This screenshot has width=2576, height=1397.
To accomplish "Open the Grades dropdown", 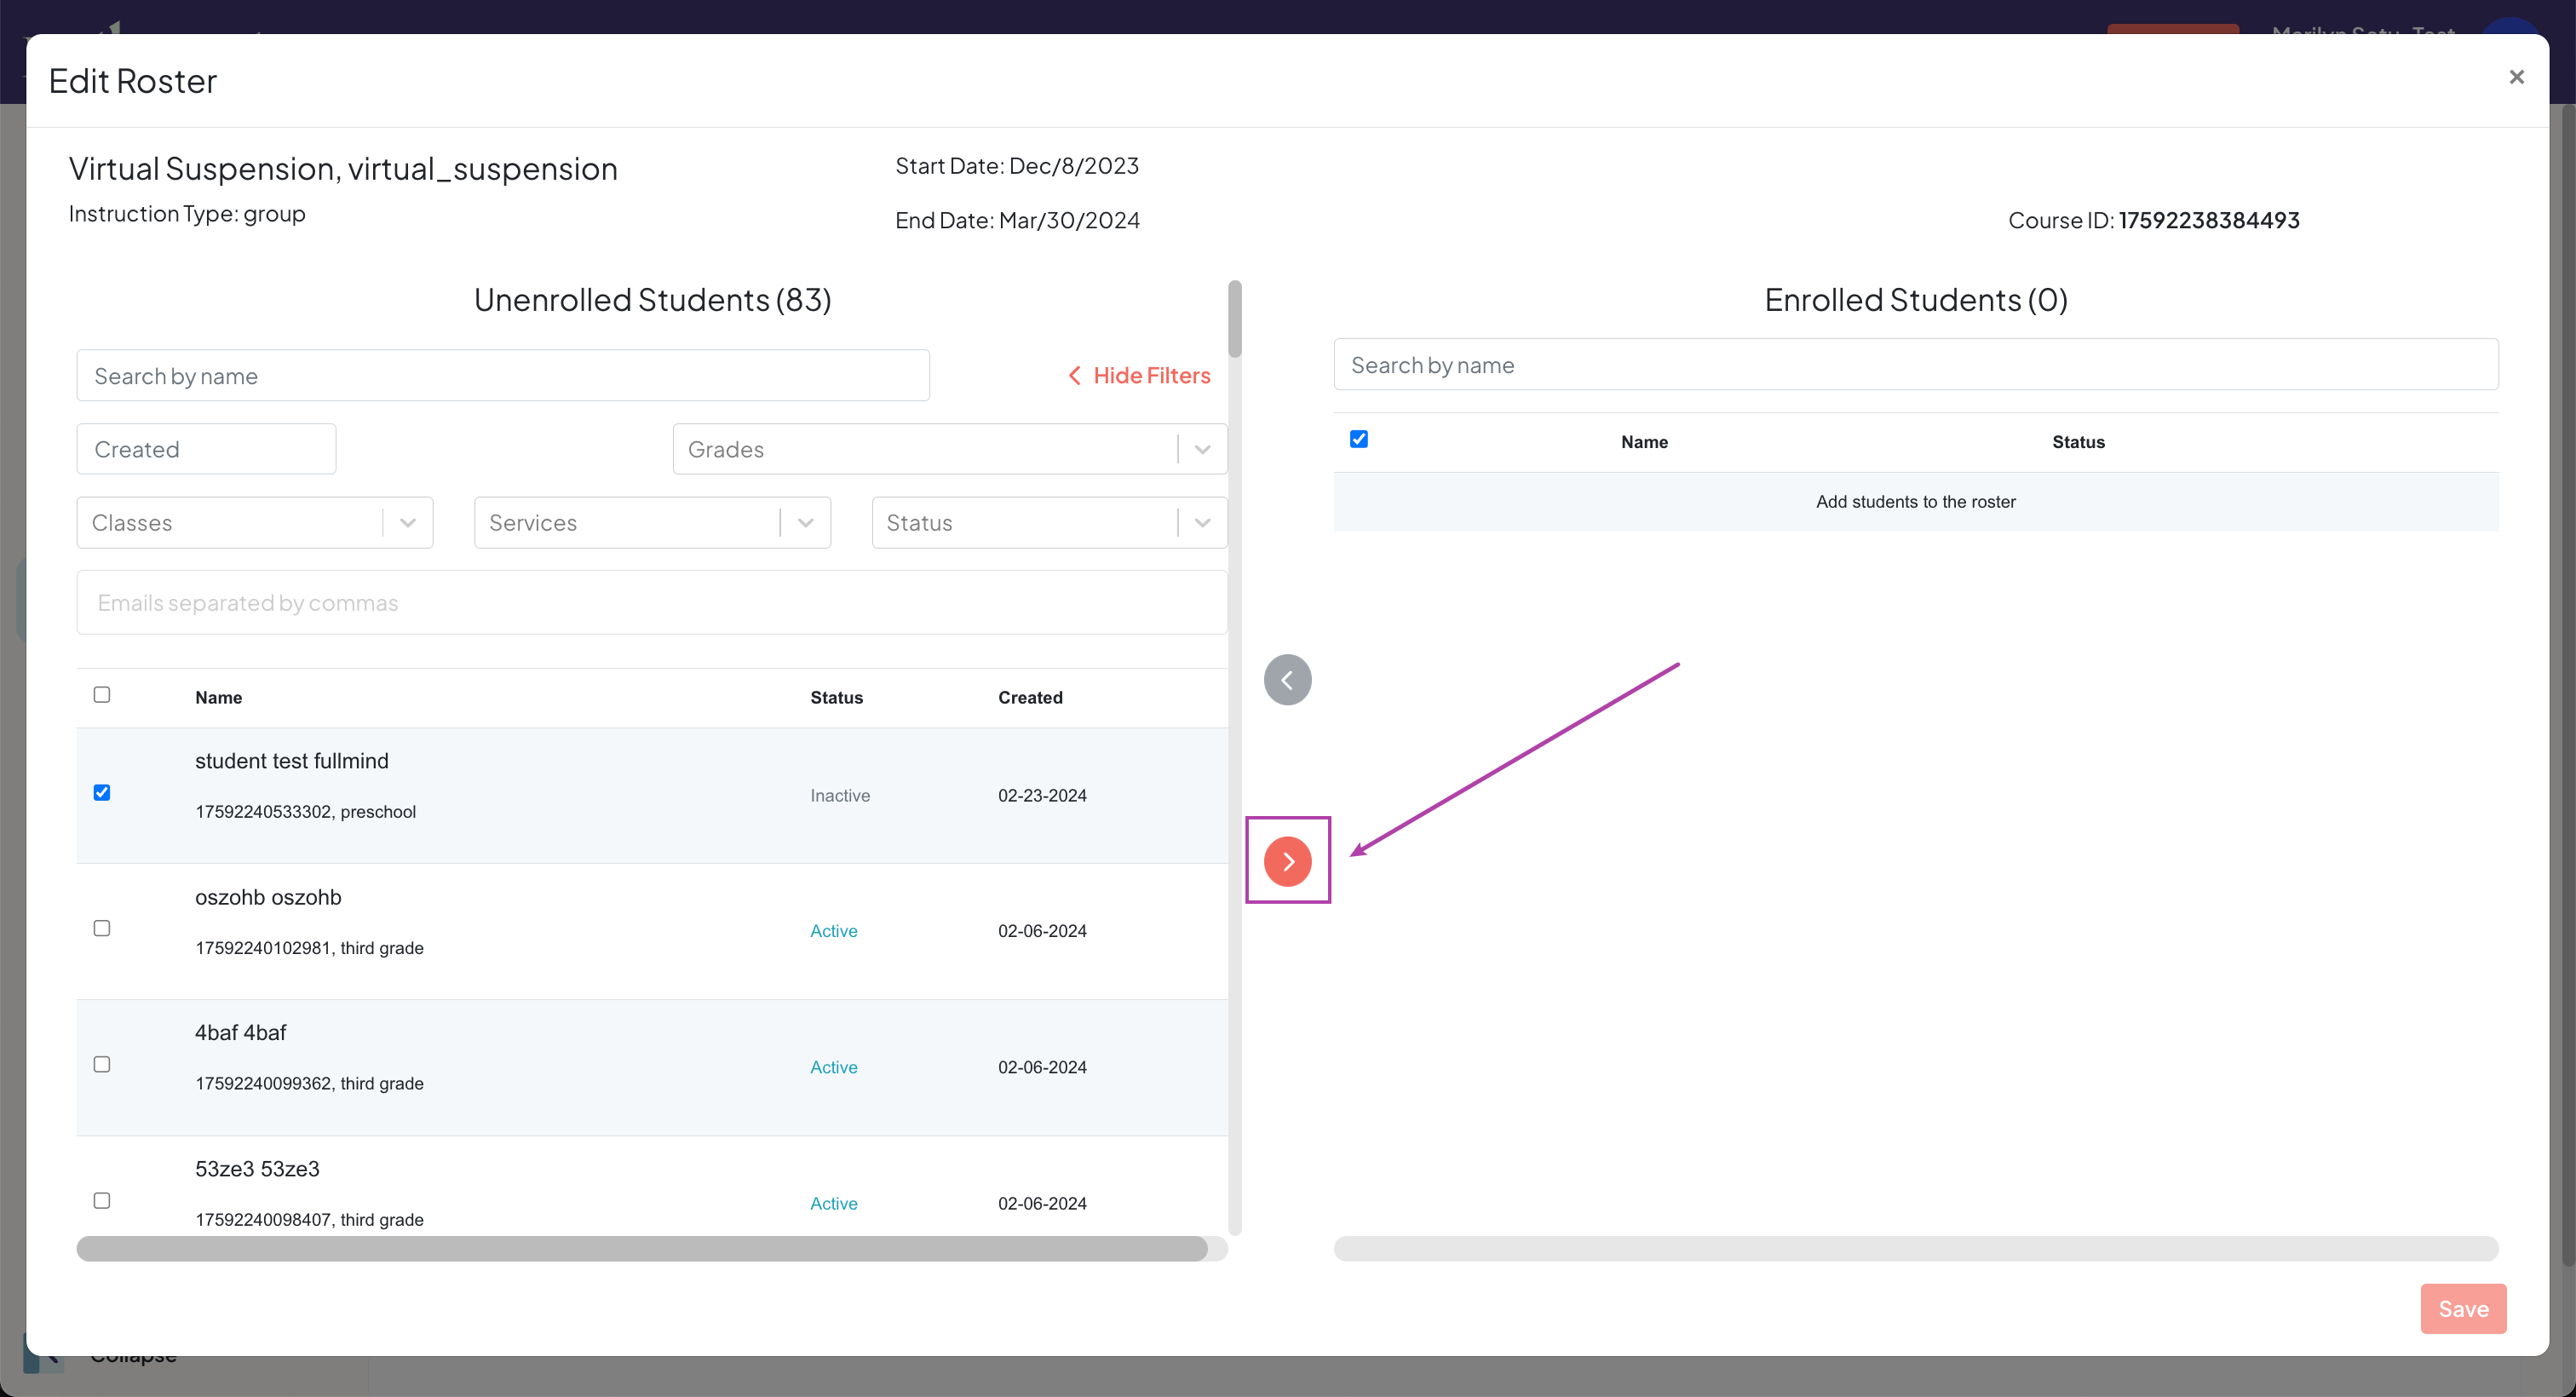I will pyautogui.click(x=949, y=449).
